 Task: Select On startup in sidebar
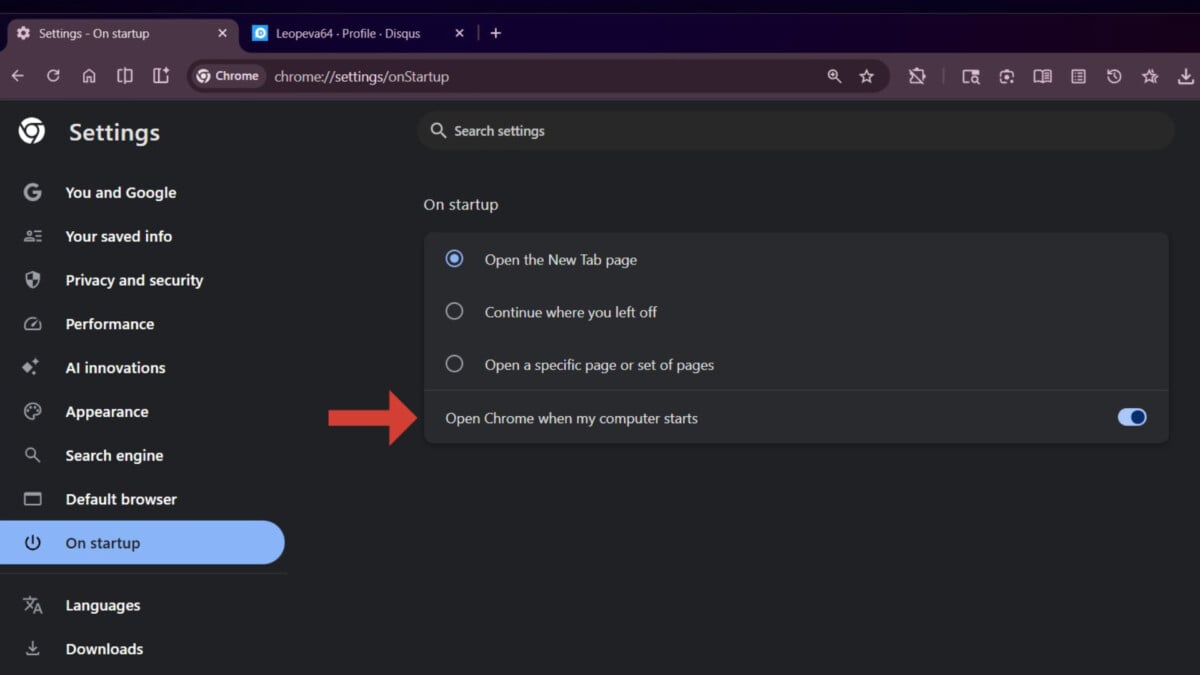142,543
